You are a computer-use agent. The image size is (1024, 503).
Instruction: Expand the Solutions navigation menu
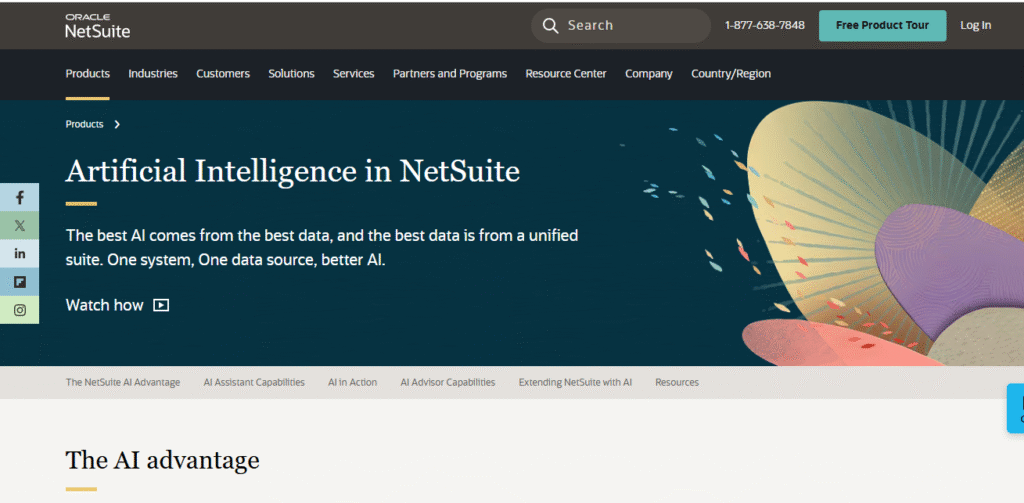click(x=291, y=74)
